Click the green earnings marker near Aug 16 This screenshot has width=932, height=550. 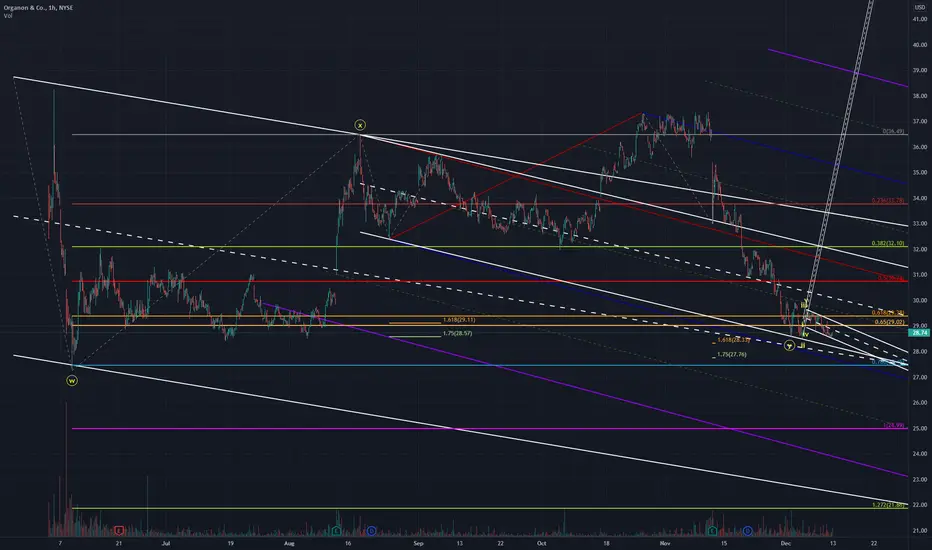[336, 530]
